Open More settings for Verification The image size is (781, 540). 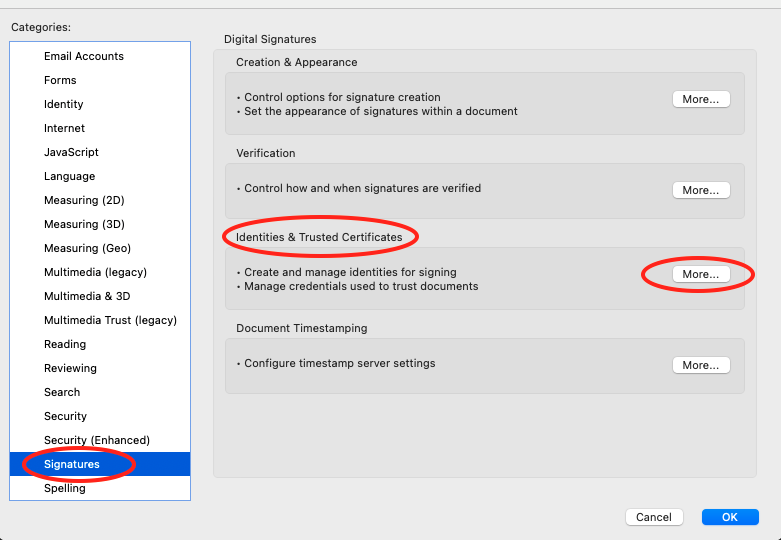(701, 190)
